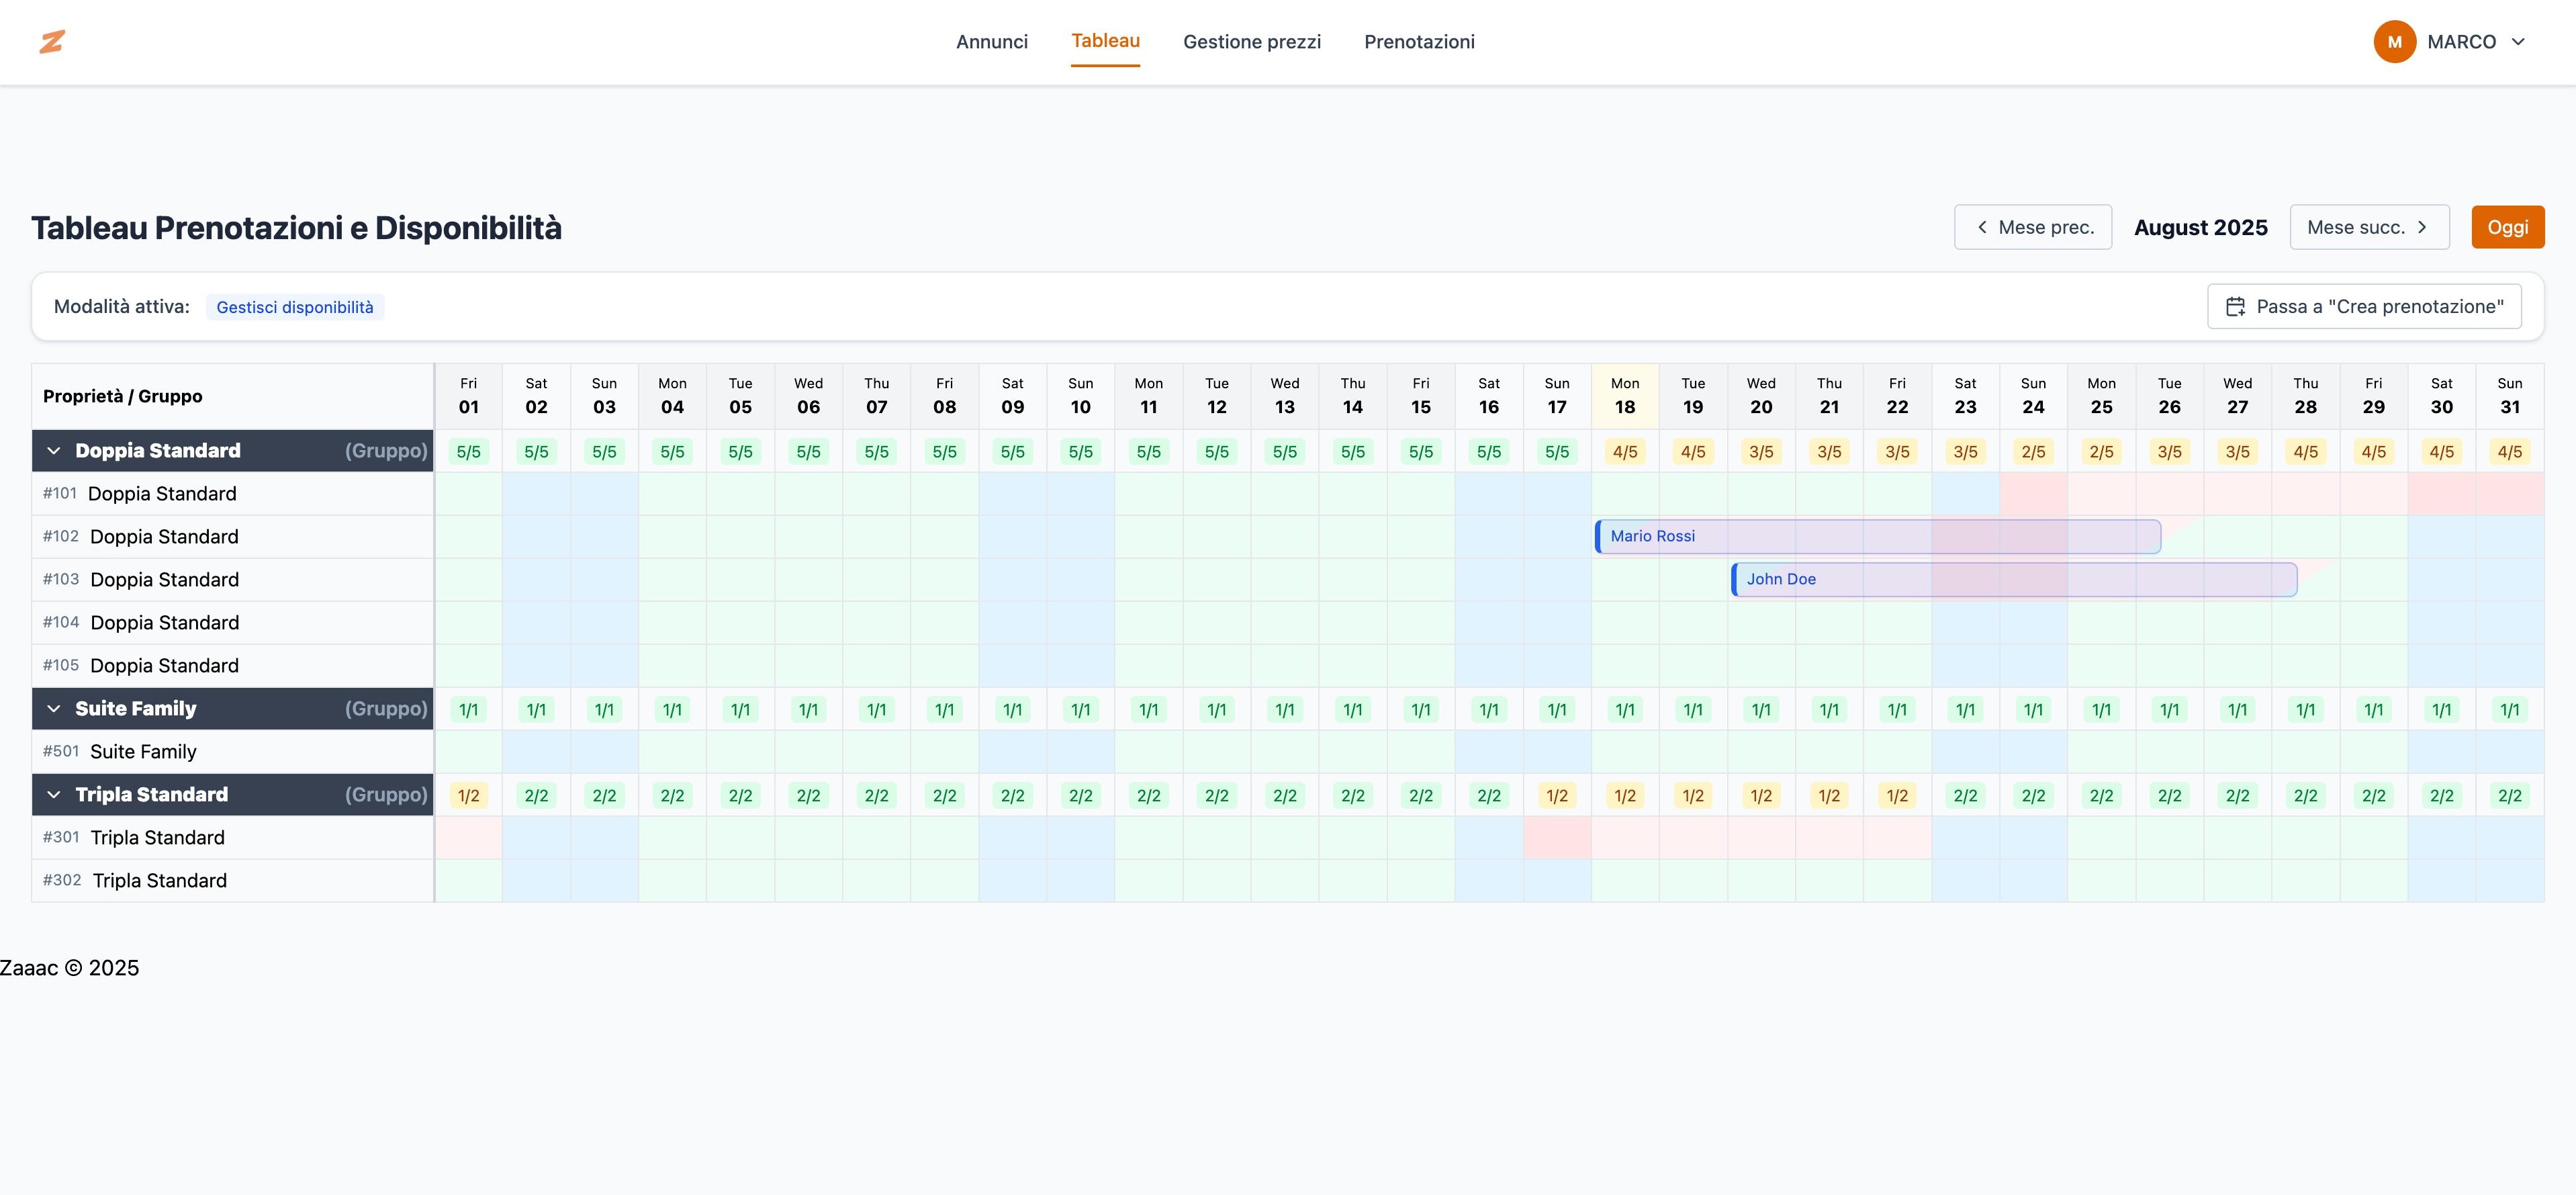Click the MARCO user avatar circle
The height and width of the screenshot is (1195, 2576).
pos(2394,41)
